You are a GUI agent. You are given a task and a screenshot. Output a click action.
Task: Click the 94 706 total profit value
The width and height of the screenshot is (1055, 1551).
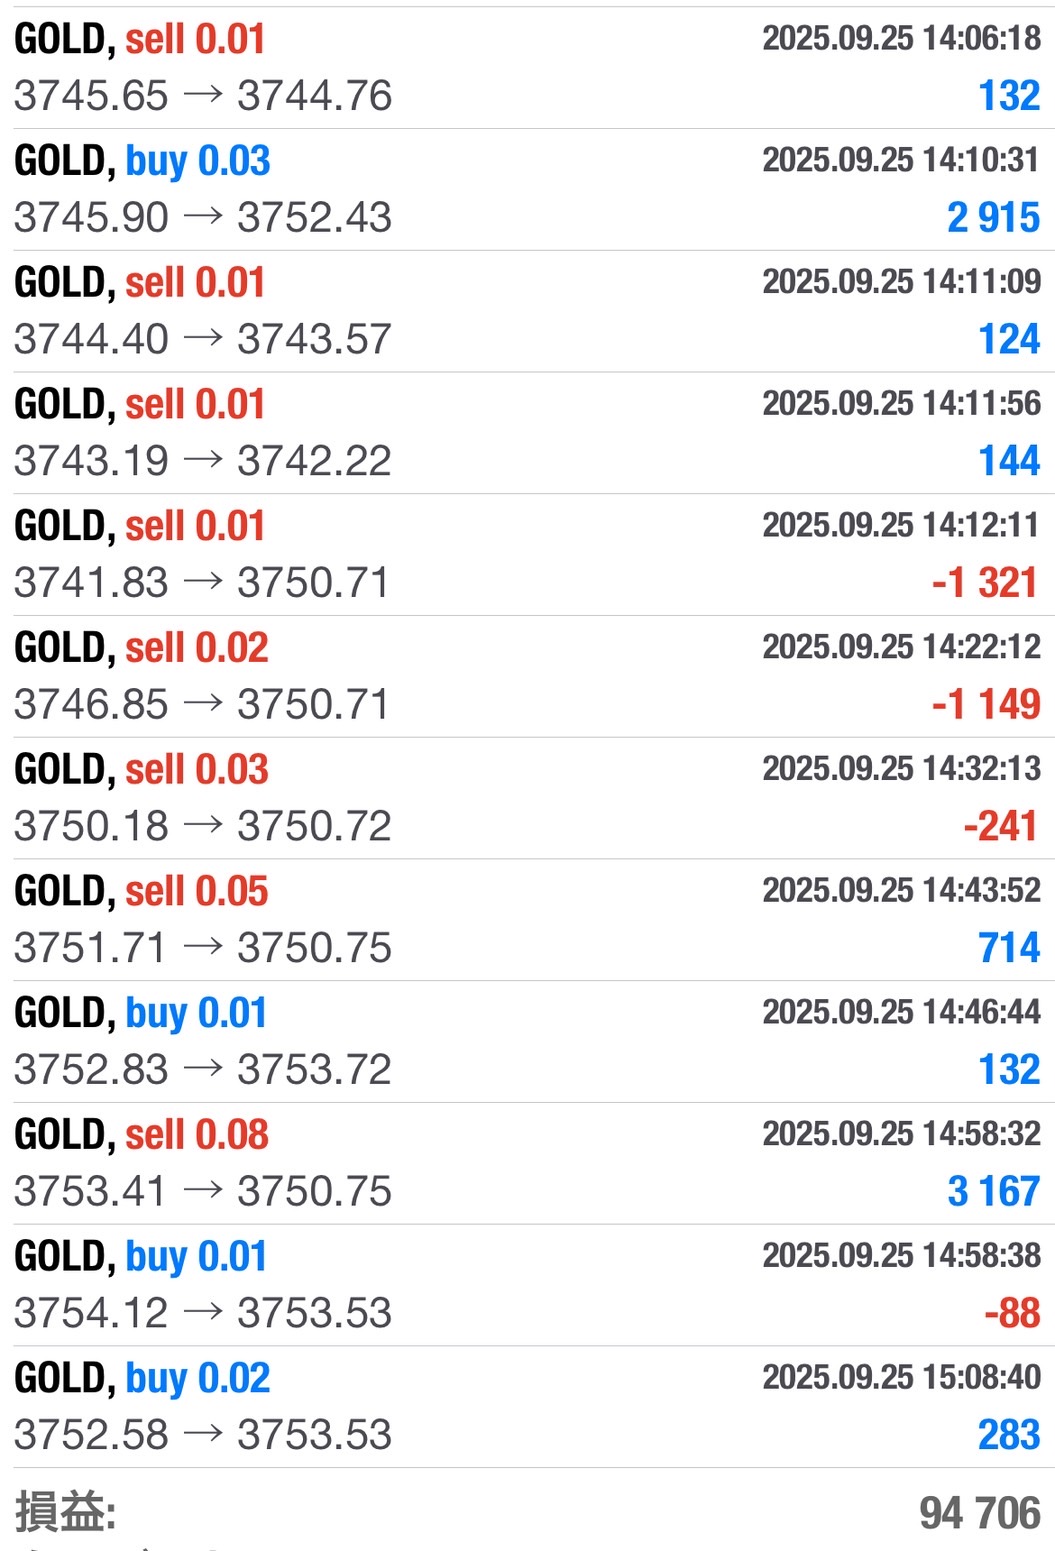coord(979,1513)
